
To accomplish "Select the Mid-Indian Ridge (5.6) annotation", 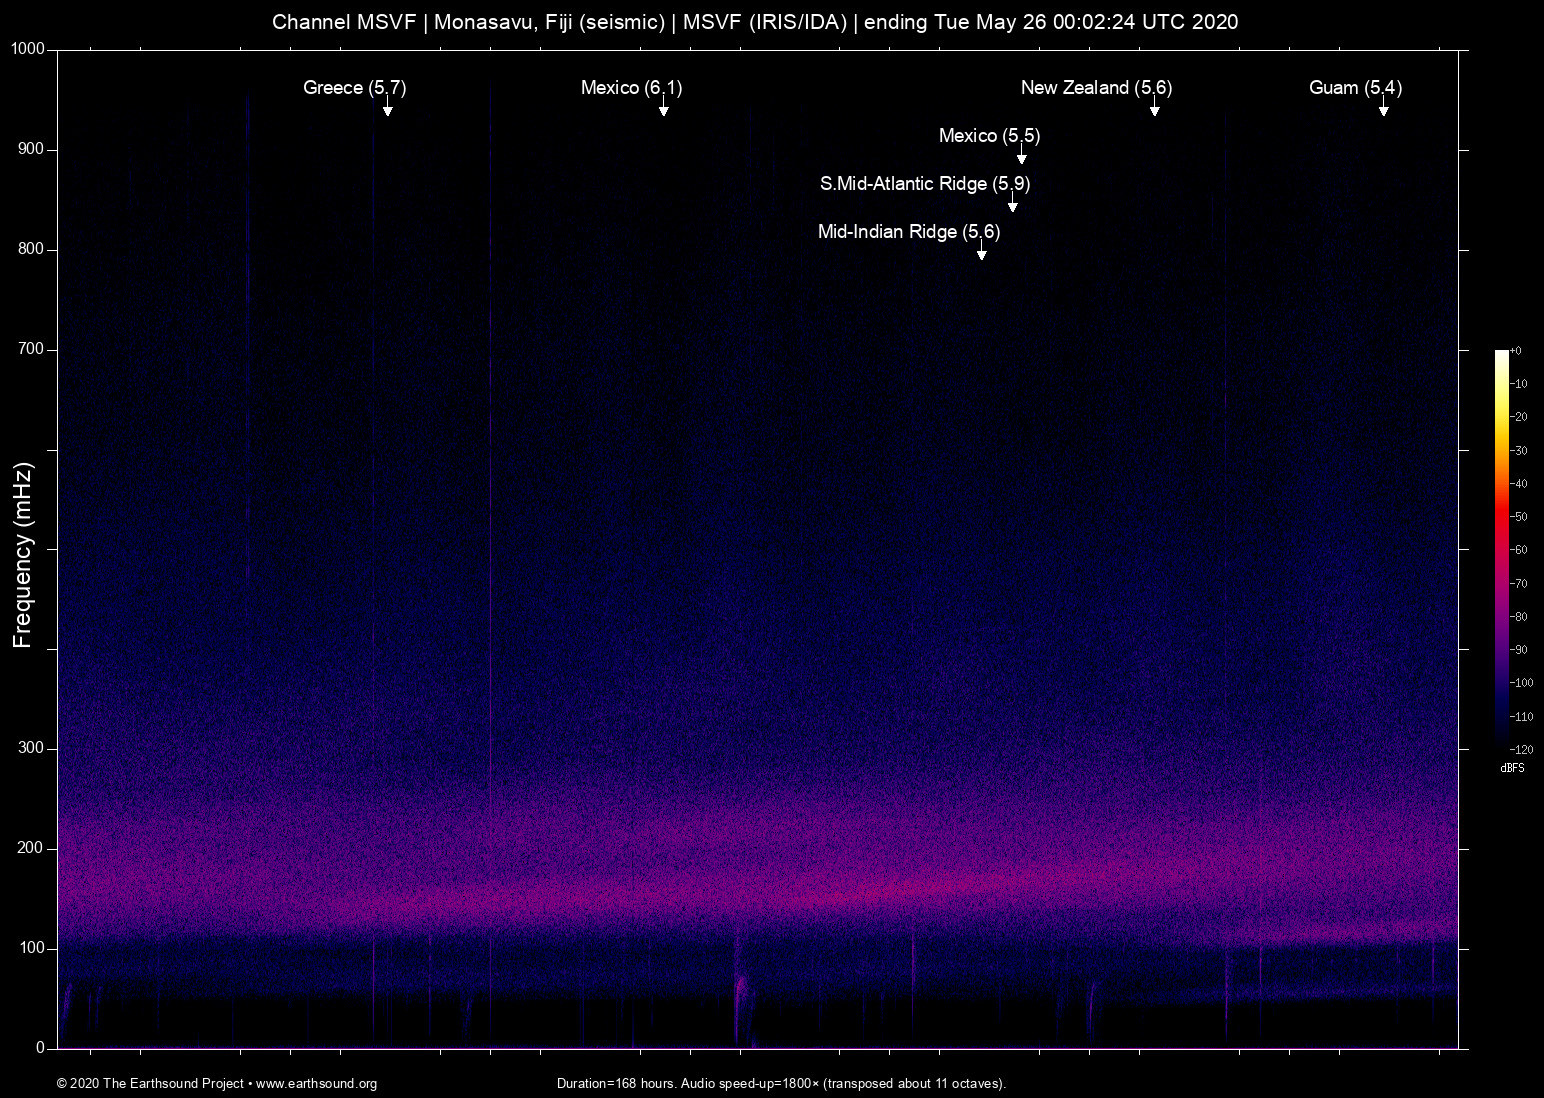I will pos(908,232).
